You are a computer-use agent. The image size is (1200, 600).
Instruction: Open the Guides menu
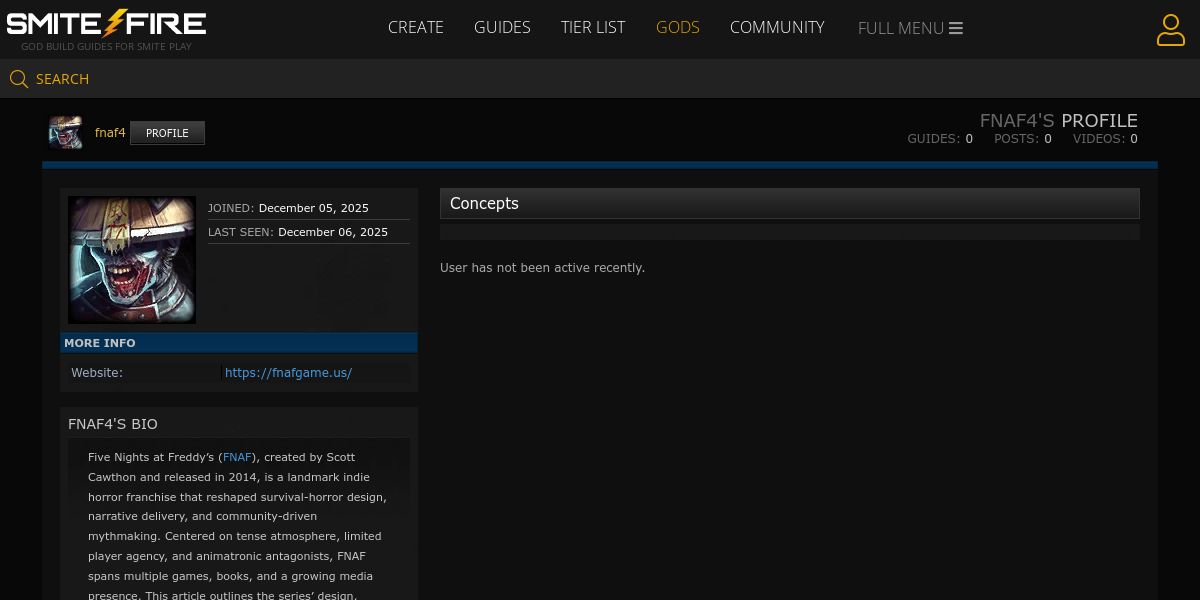[502, 28]
